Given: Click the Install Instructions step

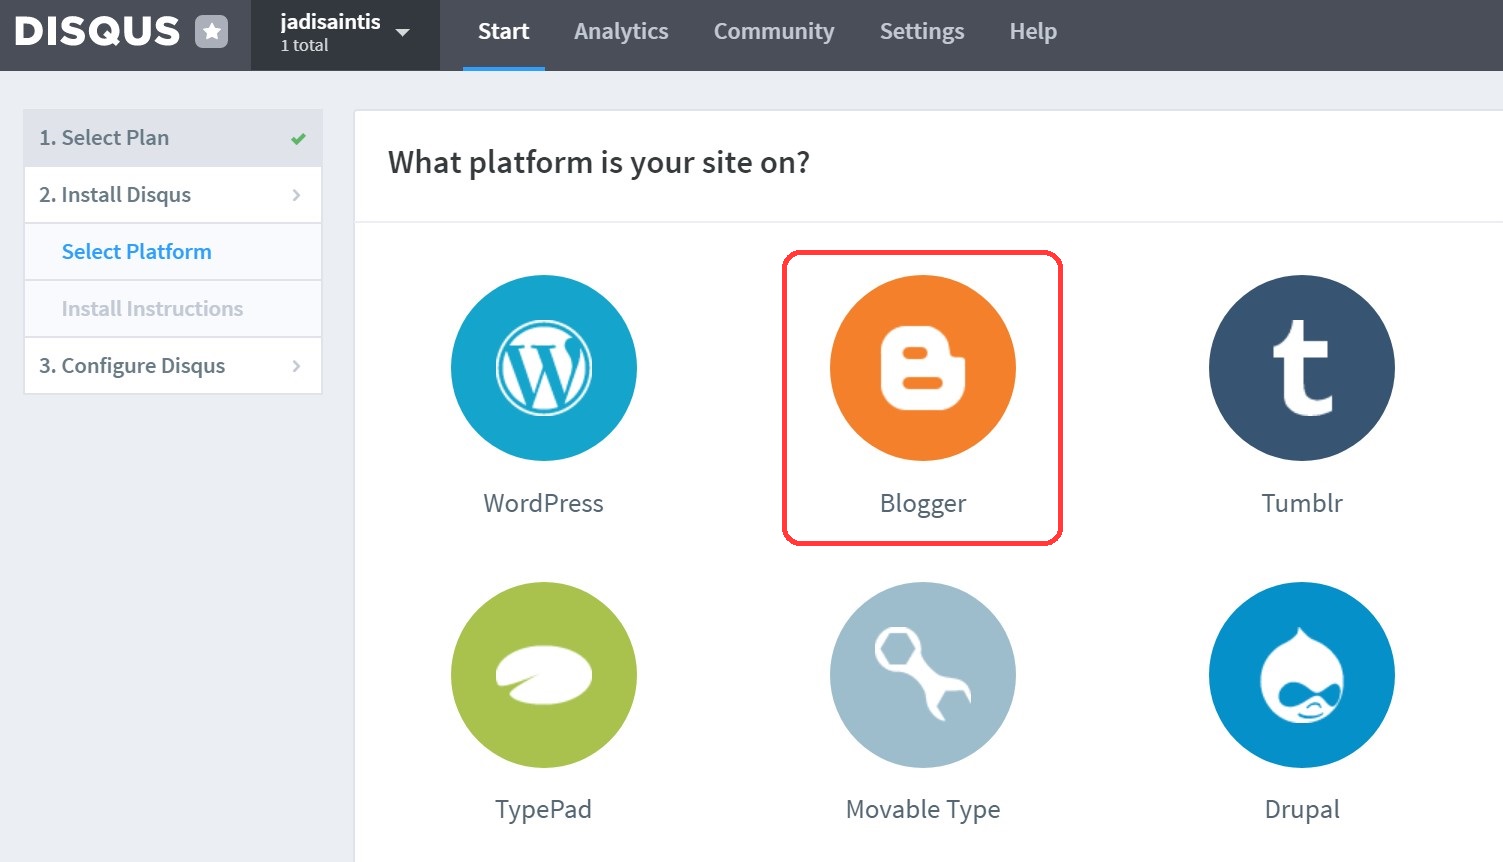Looking at the screenshot, I should 152,308.
